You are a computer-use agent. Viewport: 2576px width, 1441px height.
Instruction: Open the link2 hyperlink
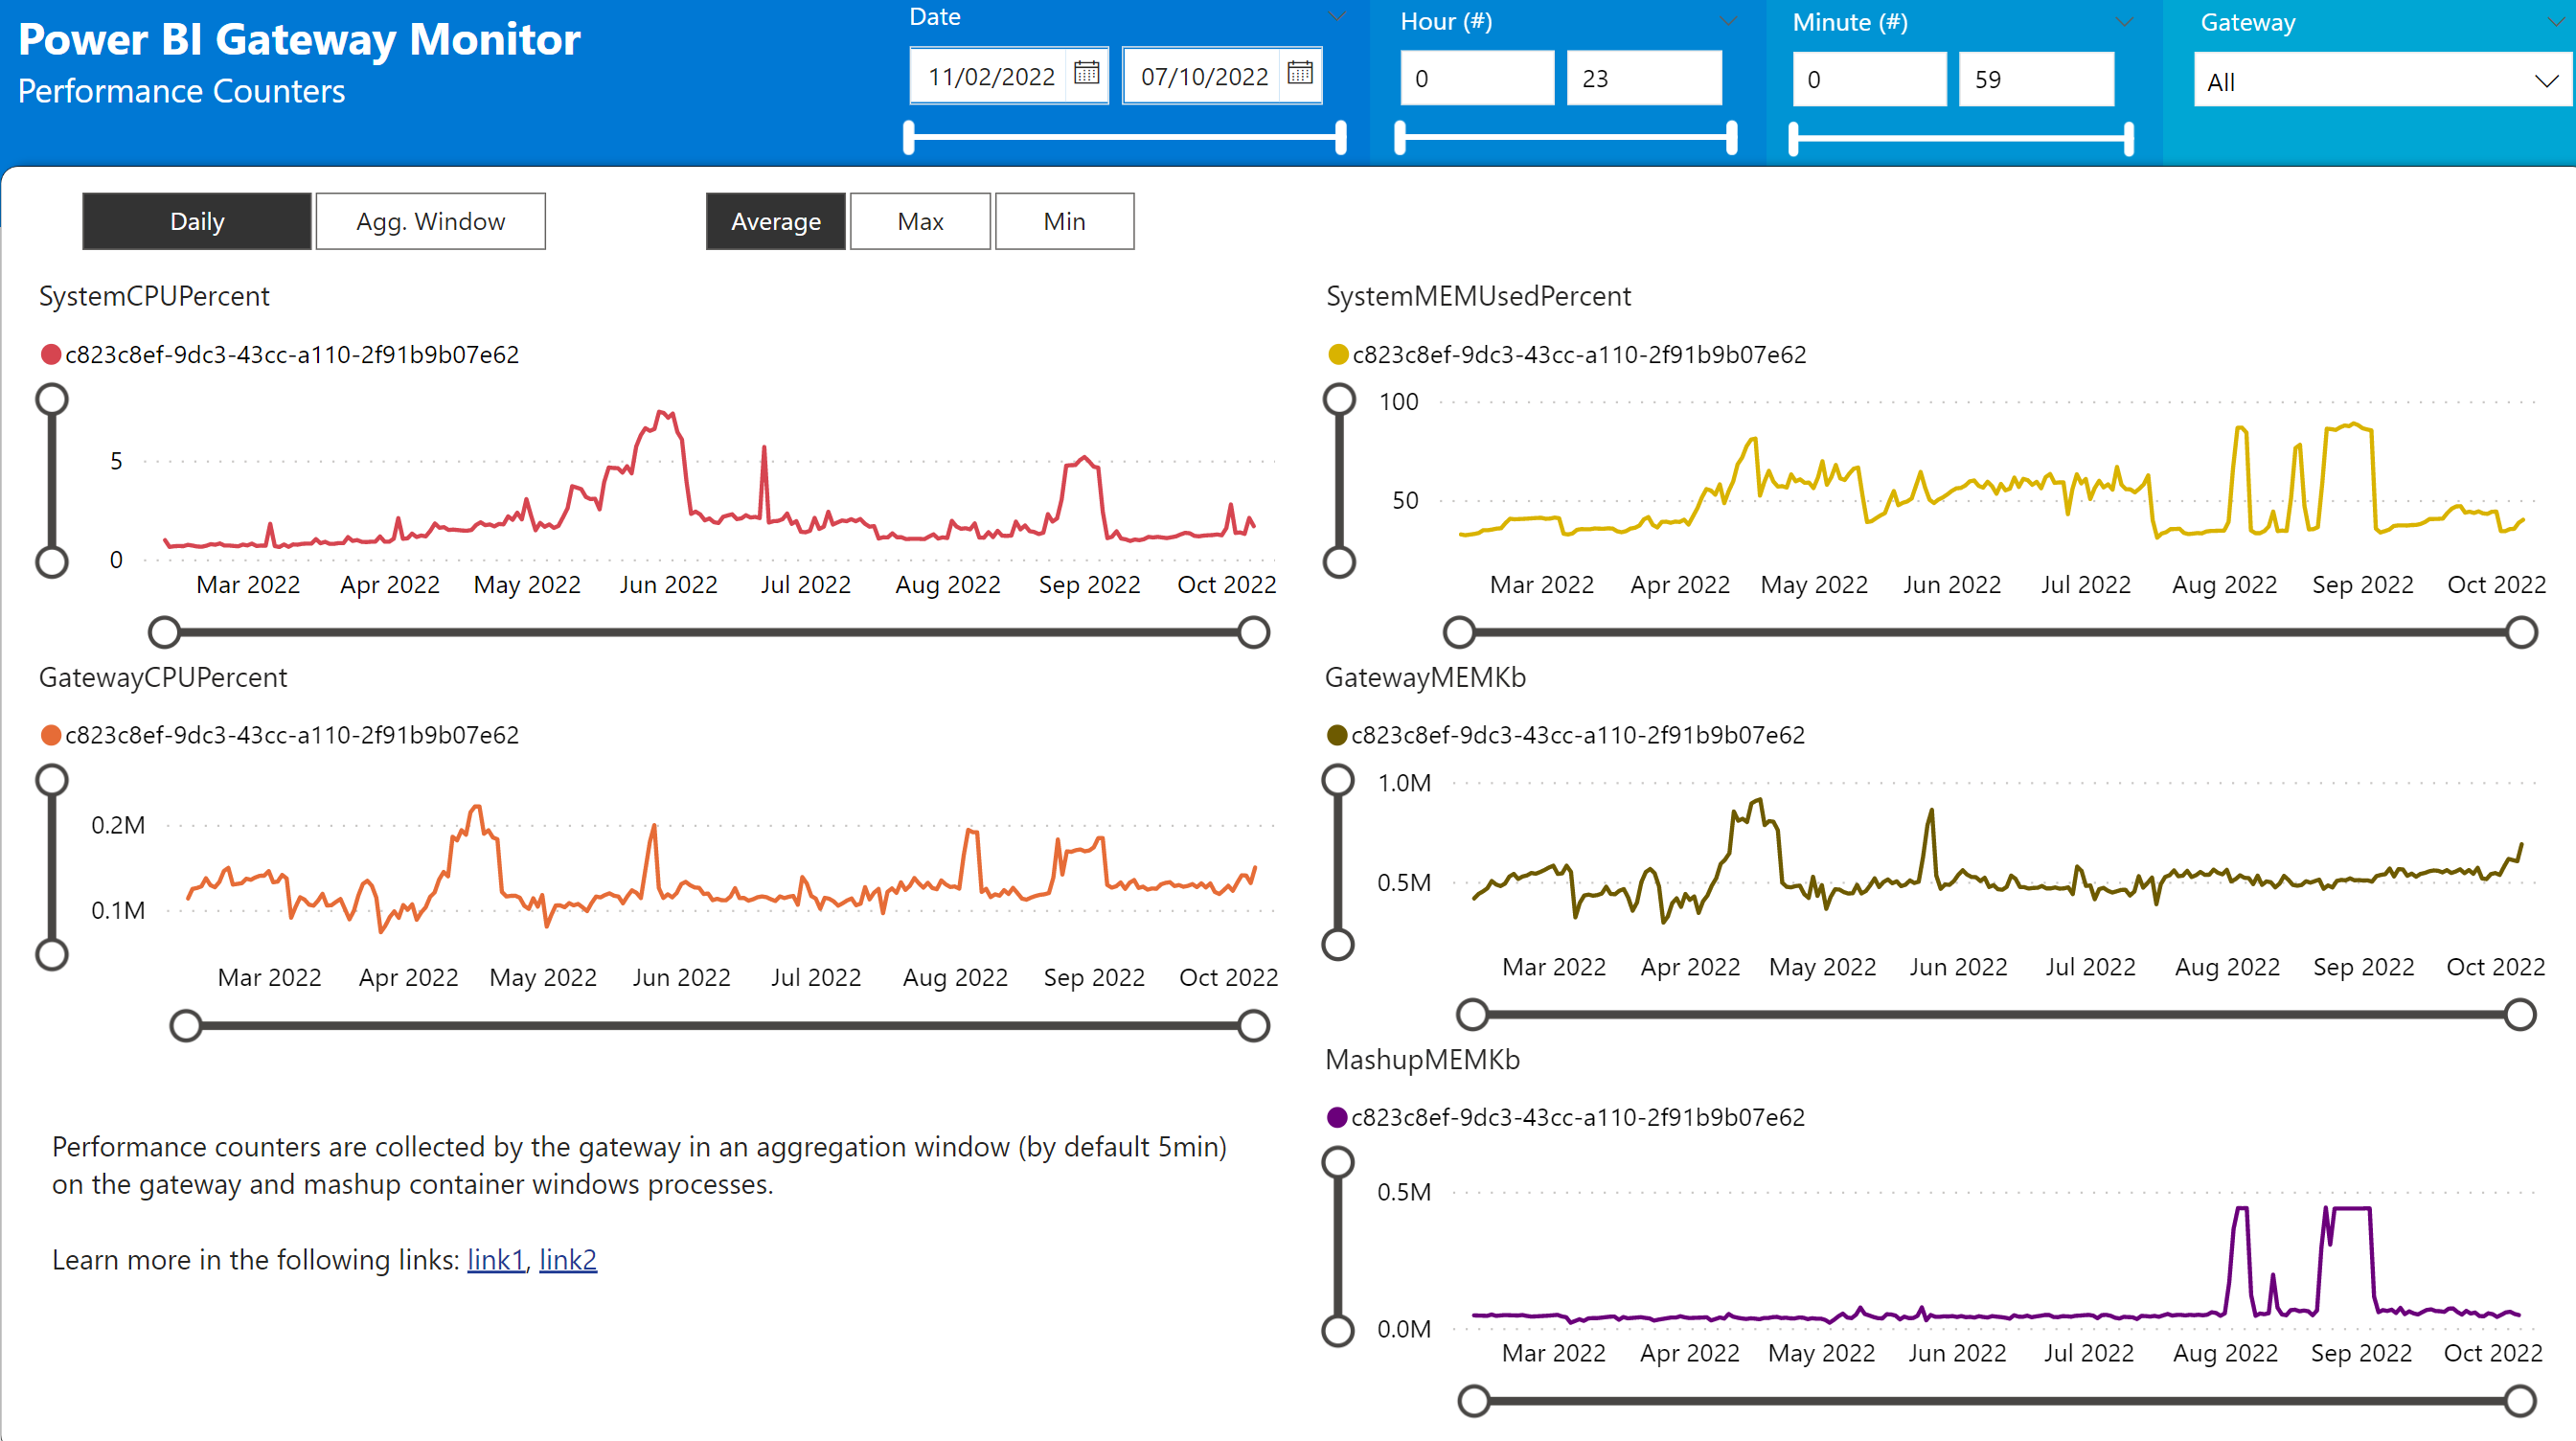pyautogui.click(x=567, y=1260)
